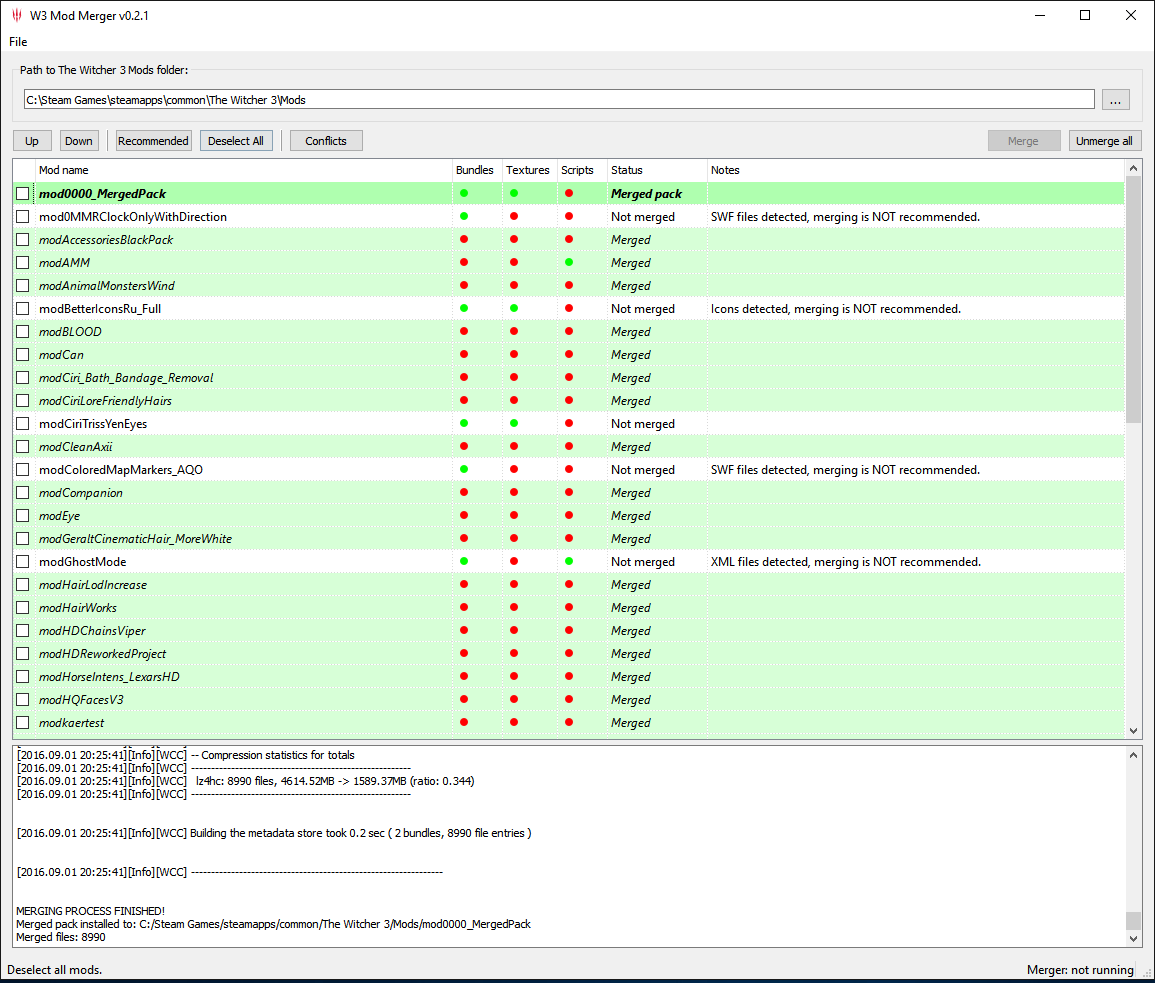The height and width of the screenshot is (983, 1155).
Task: Click the green Bundles dot for modBetterIconsRu_Full
Action: coord(462,308)
